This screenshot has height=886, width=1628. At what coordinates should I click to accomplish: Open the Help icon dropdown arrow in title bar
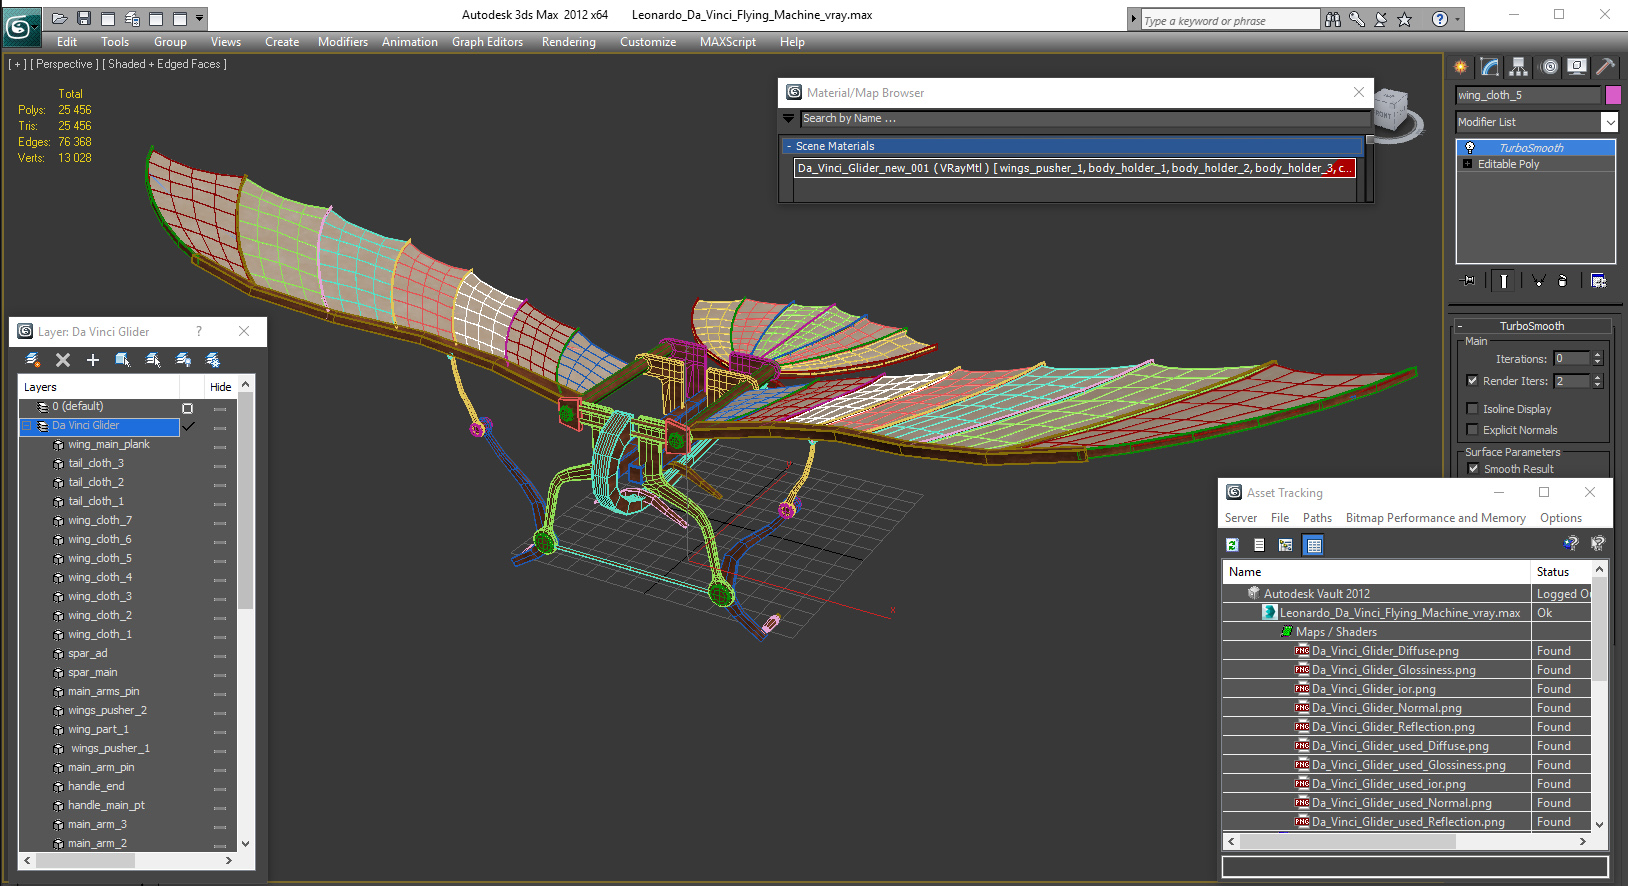[1457, 19]
